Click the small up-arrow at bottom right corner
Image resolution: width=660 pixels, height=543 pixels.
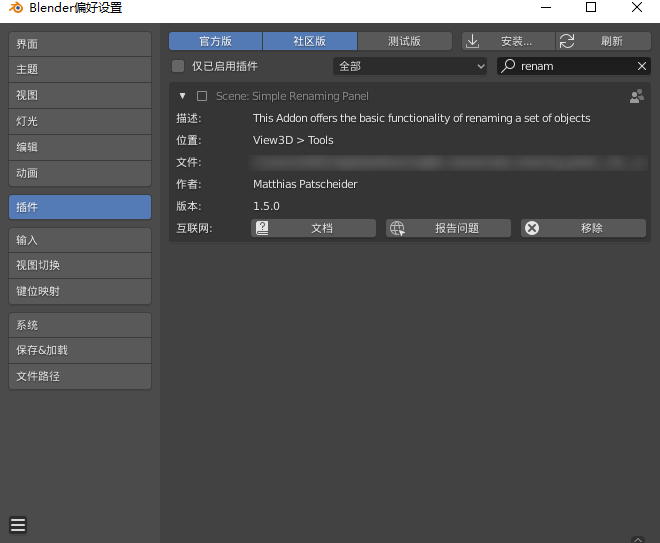pyautogui.click(x=638, y=539)
